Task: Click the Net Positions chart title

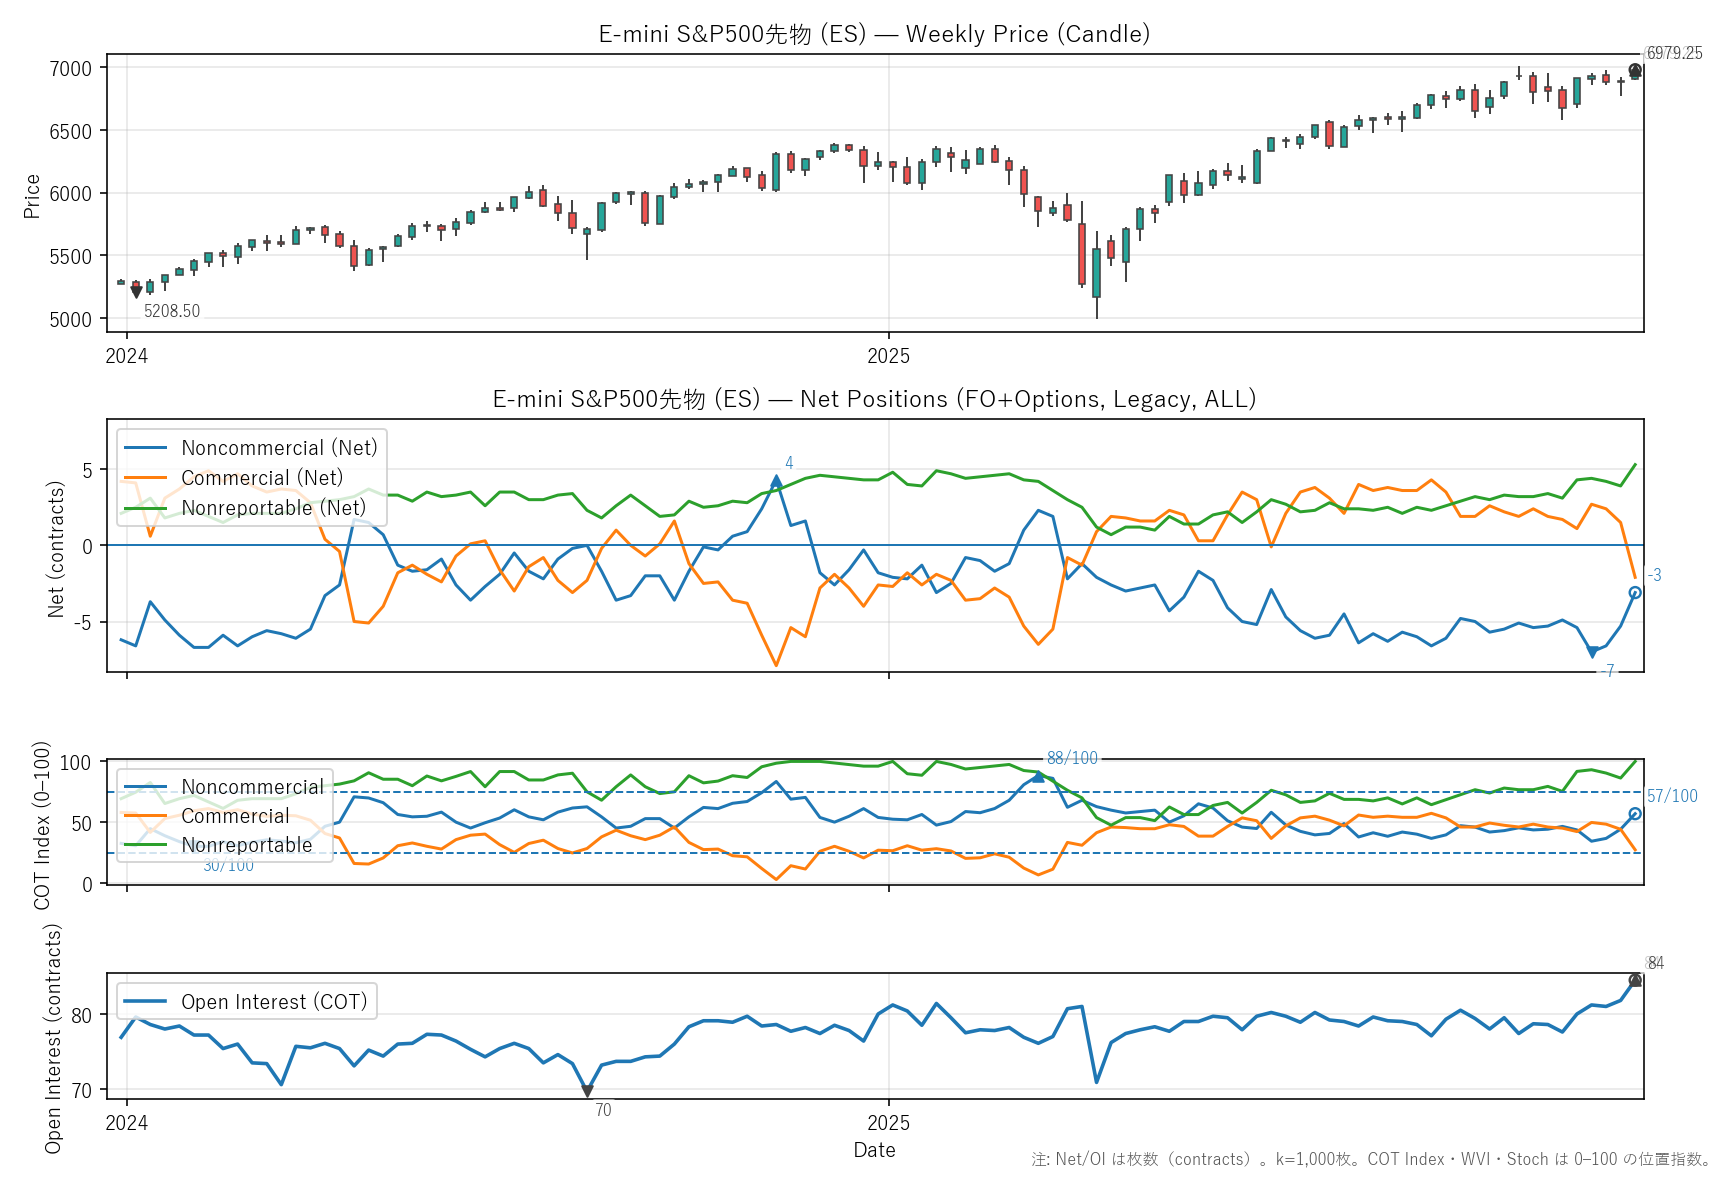Action: pos(874,399)
